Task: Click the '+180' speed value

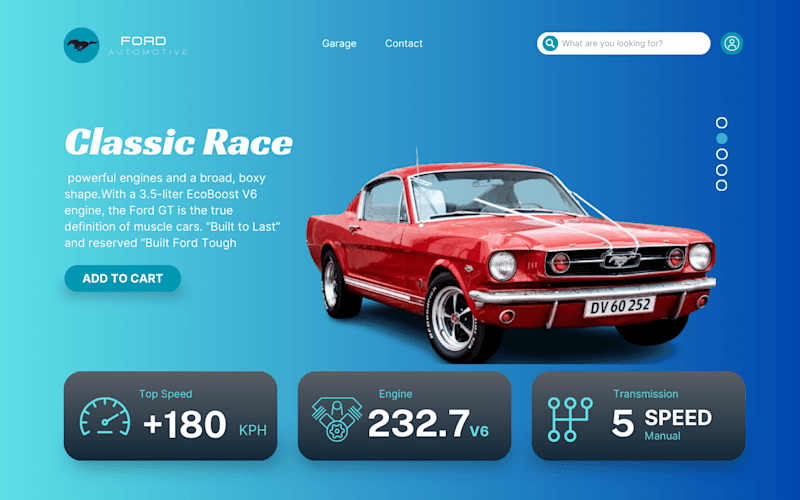Action: 185,424
